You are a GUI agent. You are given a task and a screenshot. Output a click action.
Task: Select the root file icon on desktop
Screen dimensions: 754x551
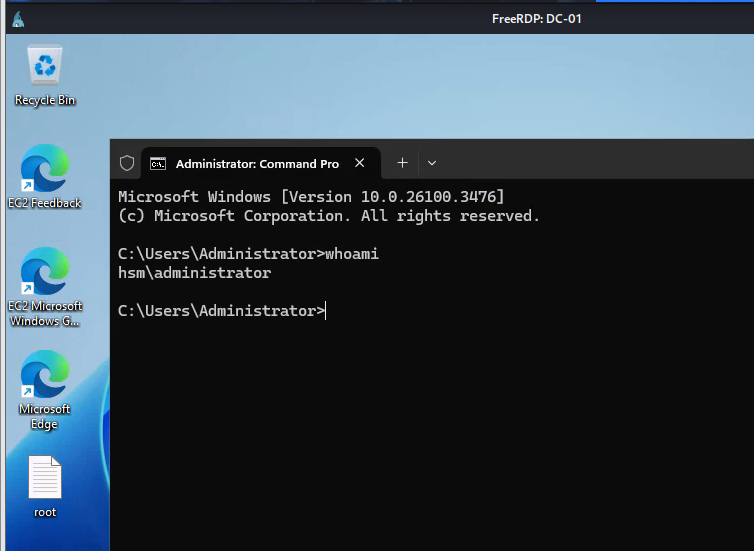tap(45, 478)
